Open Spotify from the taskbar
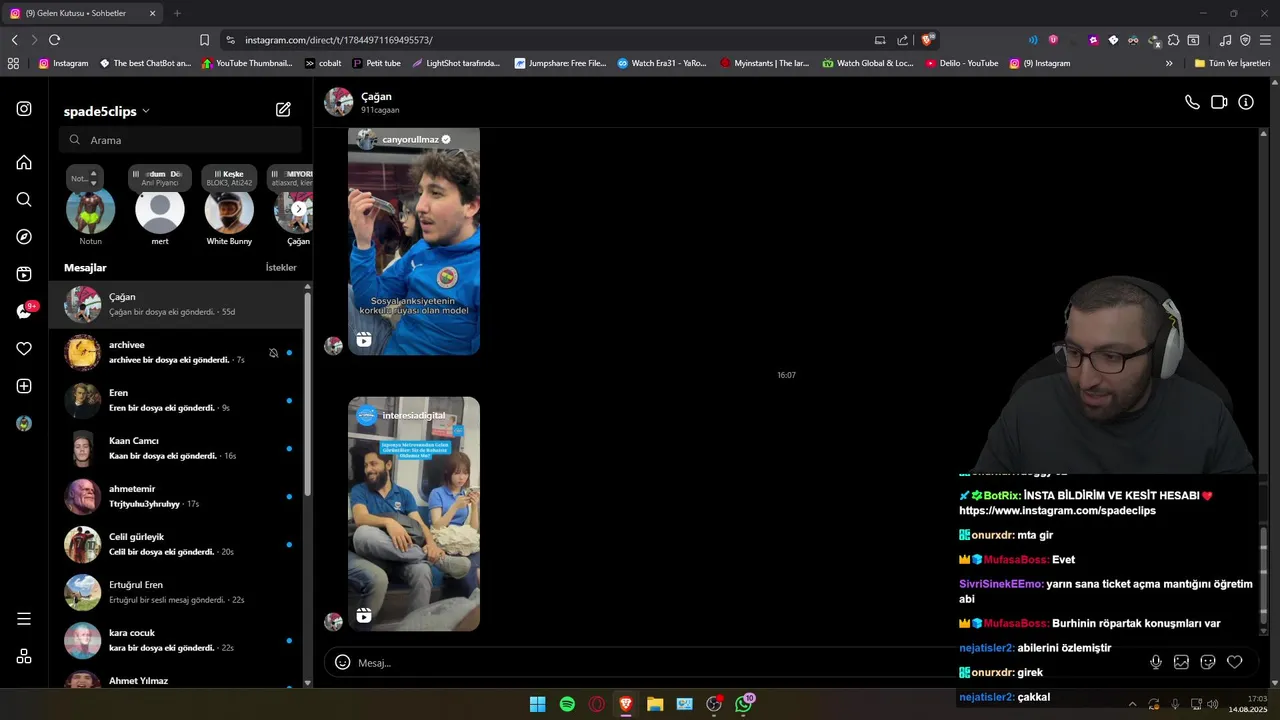Viewport: 1280px width, 720px height. 567,704
